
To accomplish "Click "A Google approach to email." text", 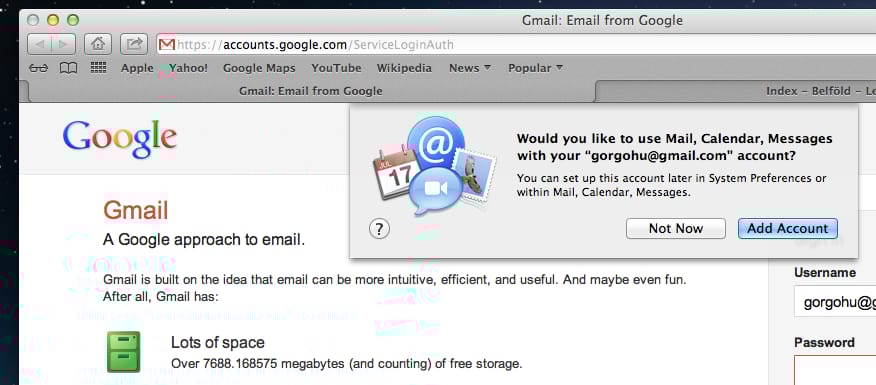I will (204, 240).
